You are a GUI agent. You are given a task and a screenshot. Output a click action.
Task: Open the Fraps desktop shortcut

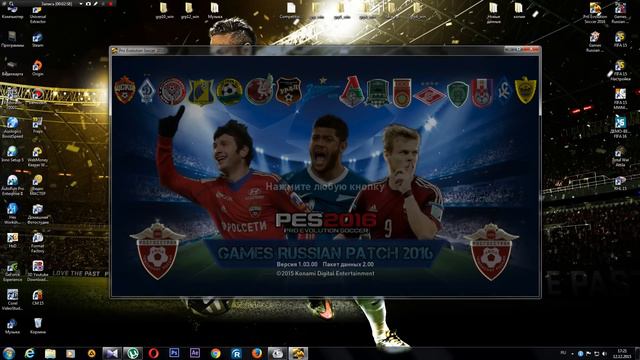click(x=38, y=126)
